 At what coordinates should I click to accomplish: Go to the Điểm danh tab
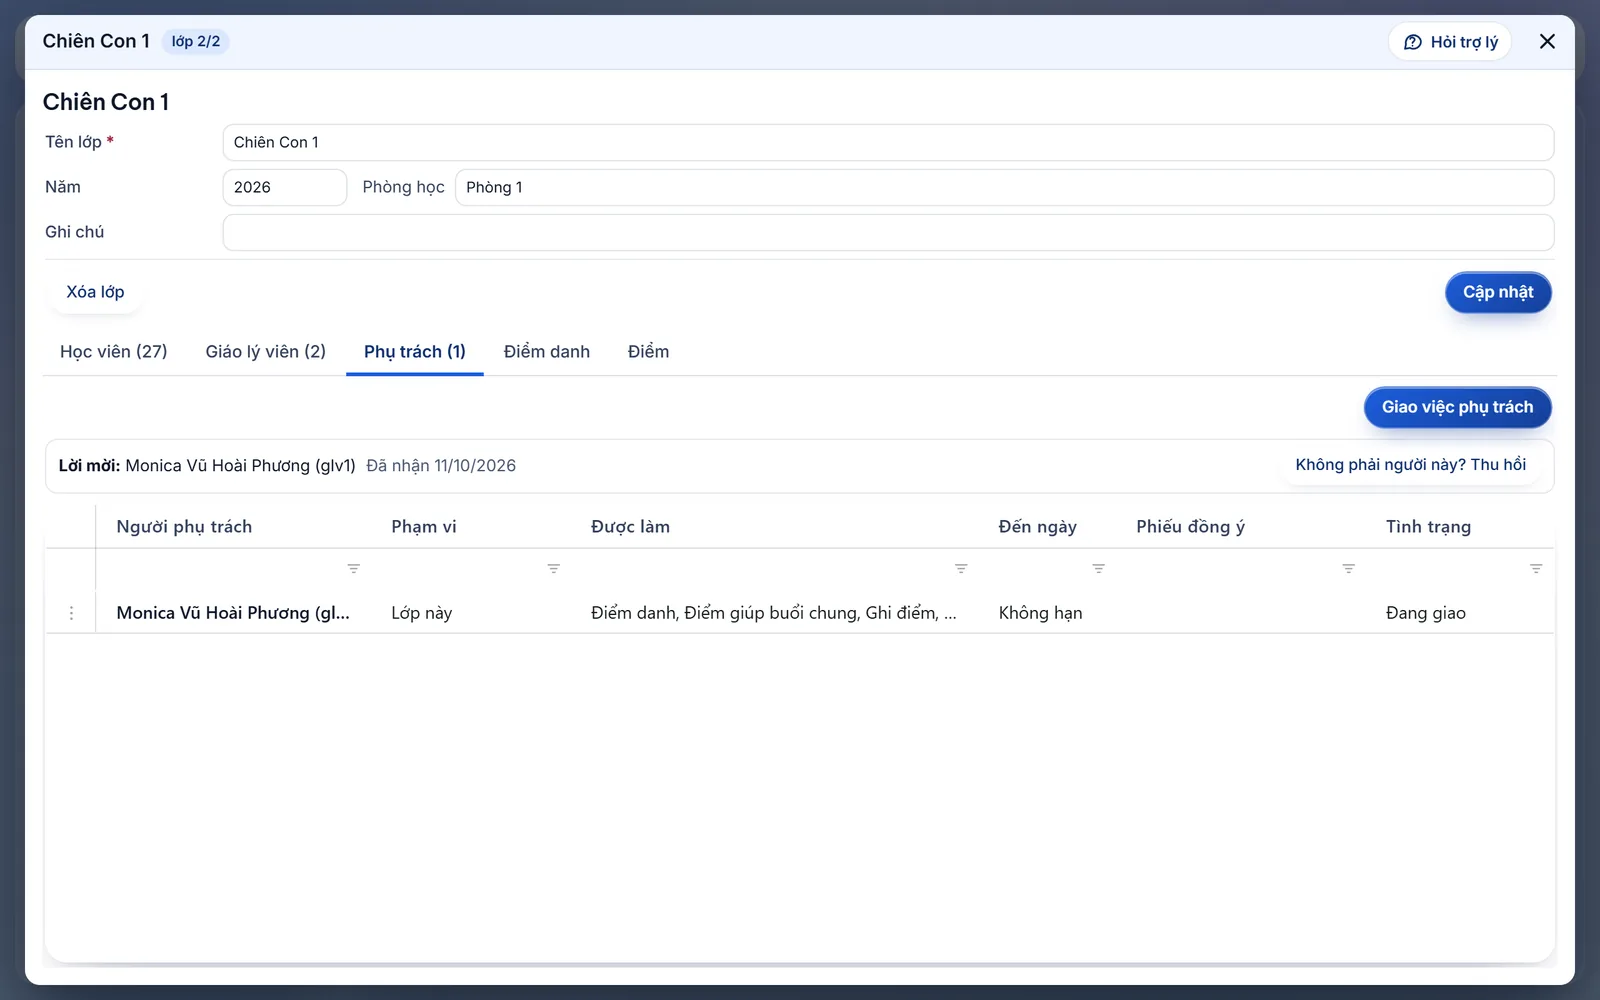point(547,352)
